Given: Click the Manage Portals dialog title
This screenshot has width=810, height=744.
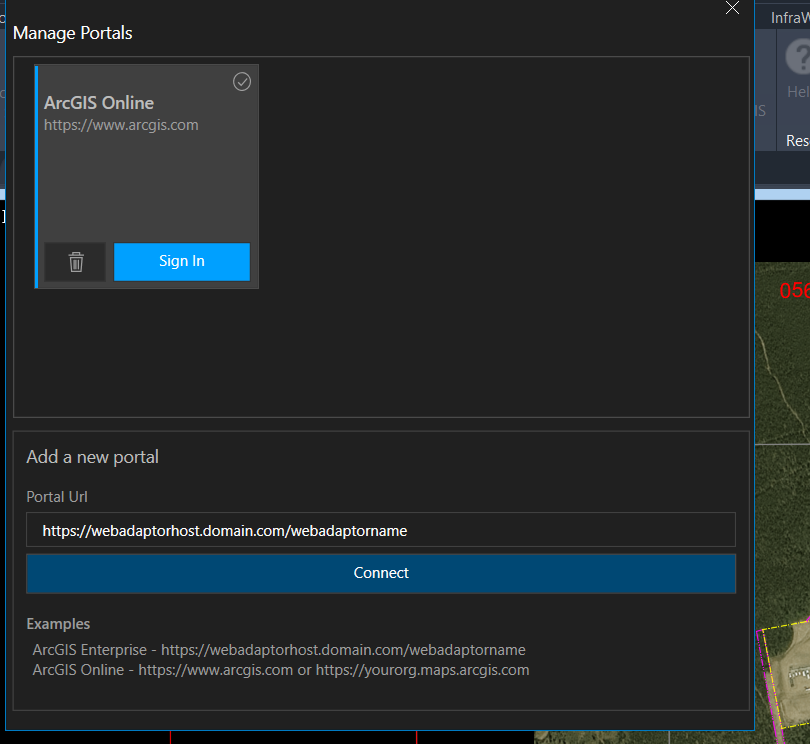Looking at the screenshot, I should (72, 33).
